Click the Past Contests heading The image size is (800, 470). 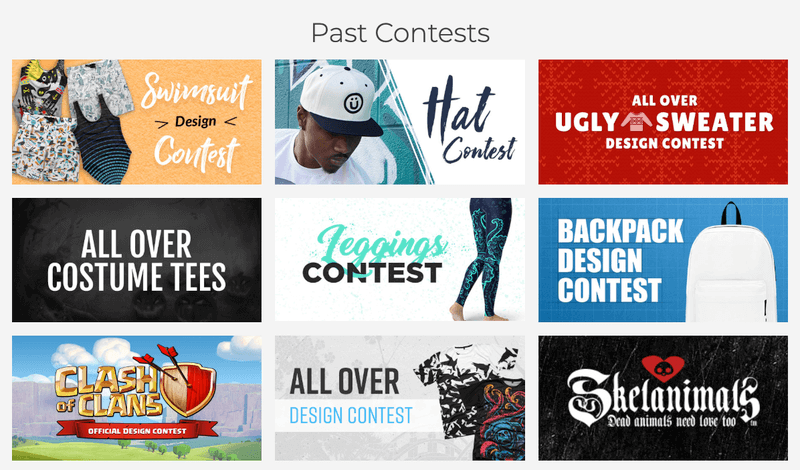click(400, 33)
